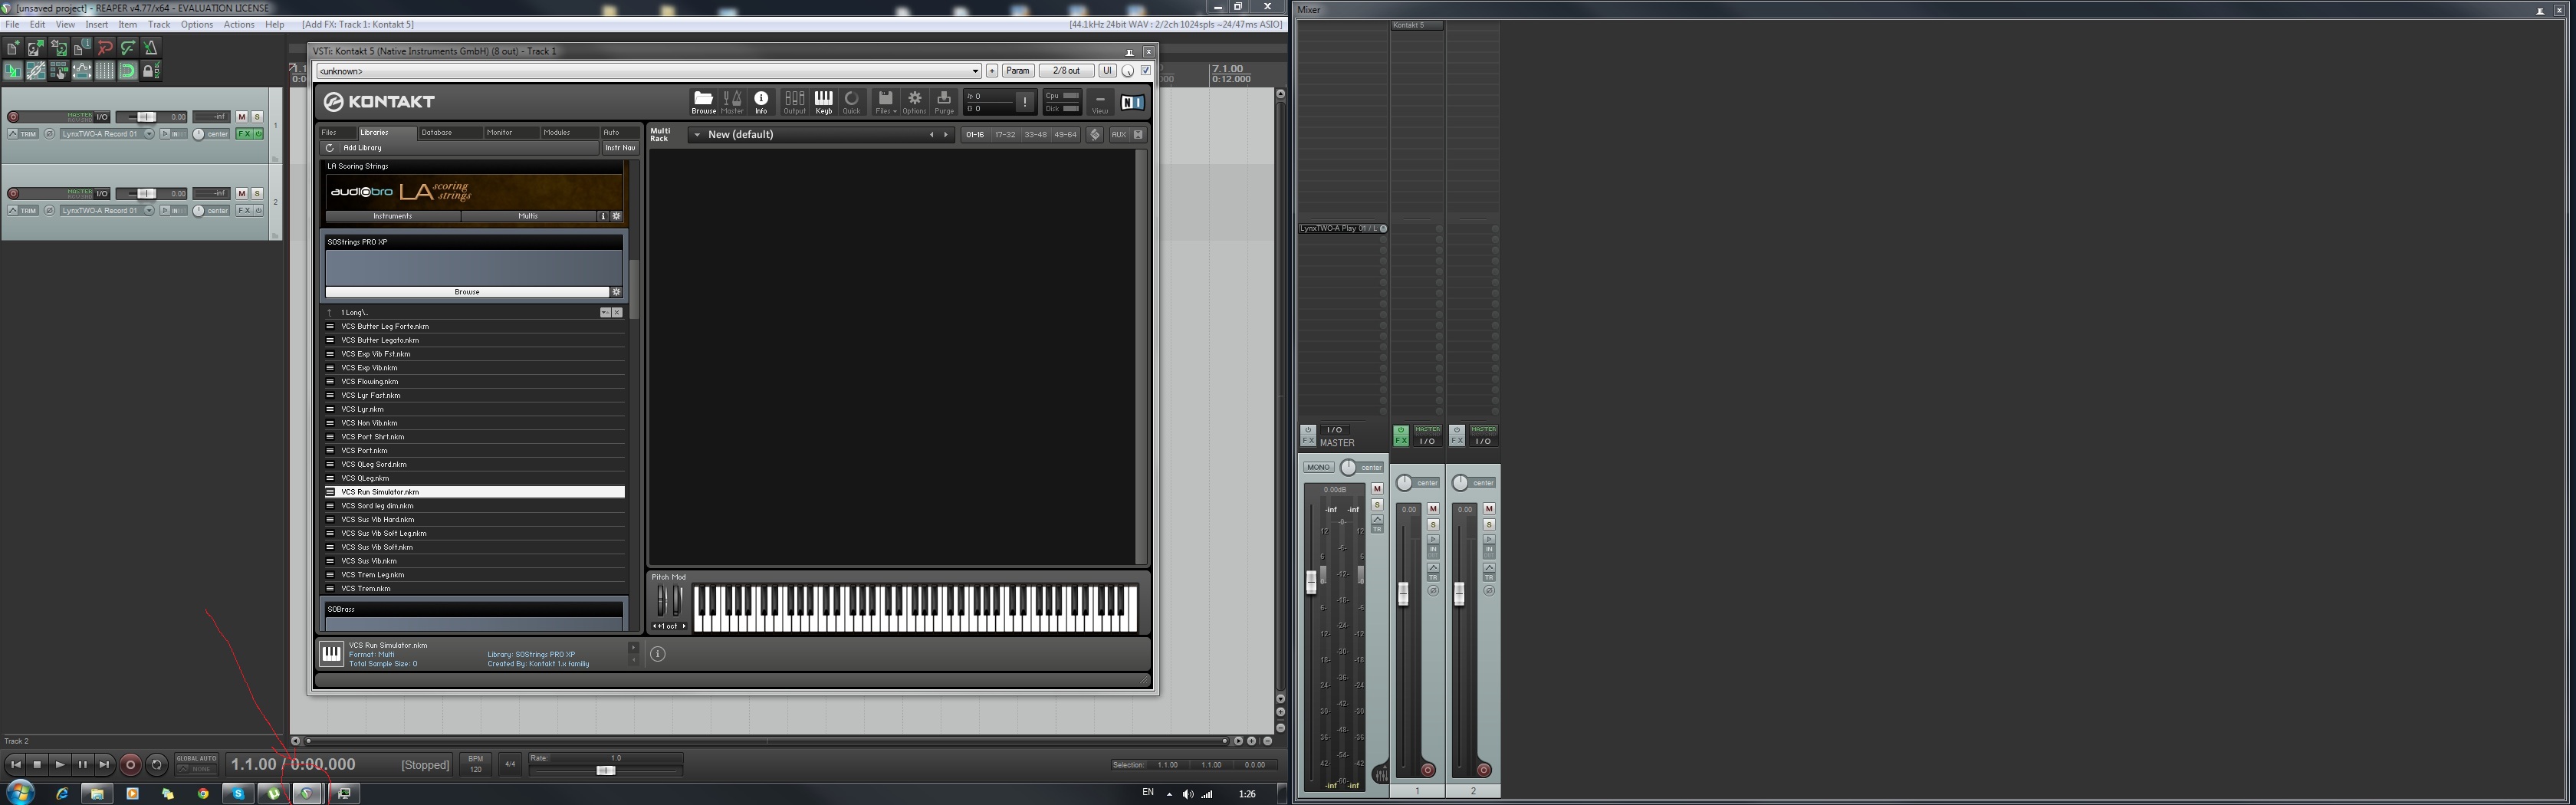Arm track 2 for recording in the track panel

[13, 194]
